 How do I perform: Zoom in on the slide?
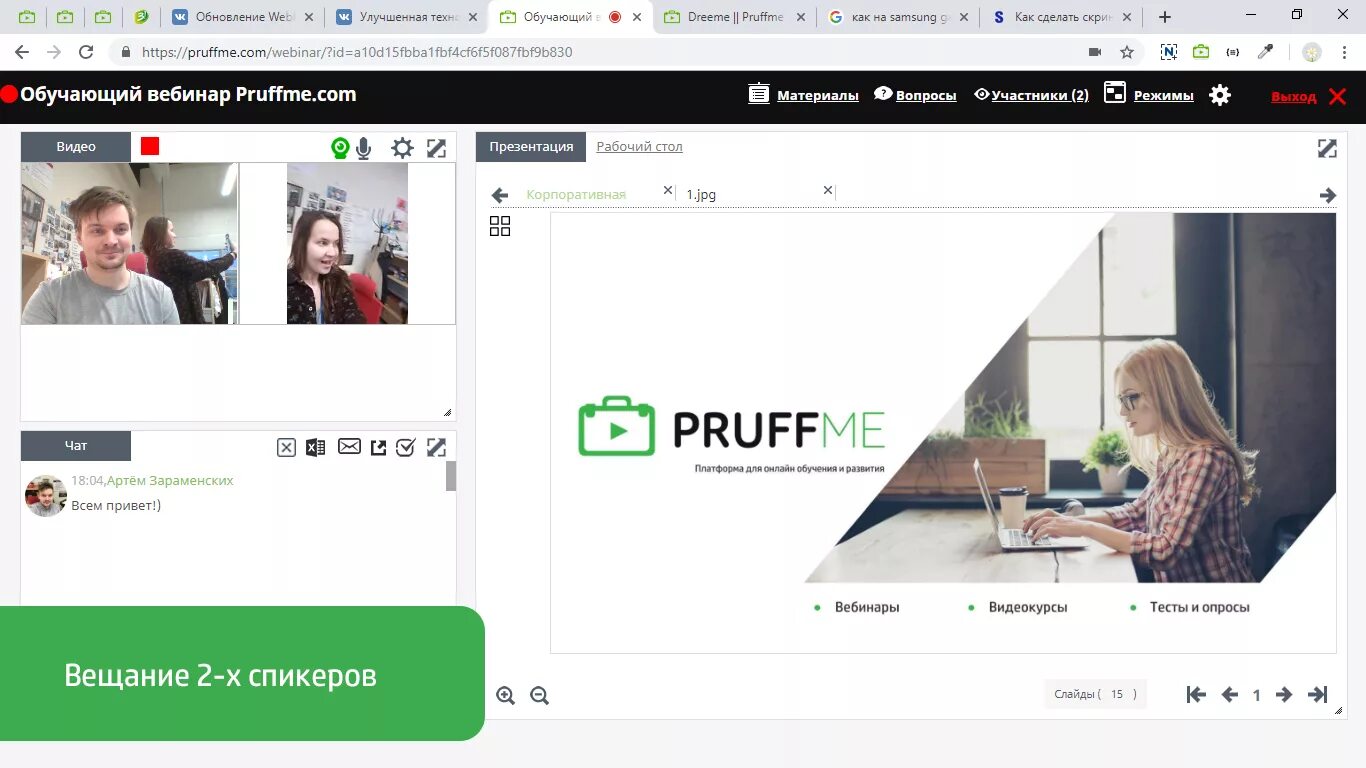click(506, 695)
